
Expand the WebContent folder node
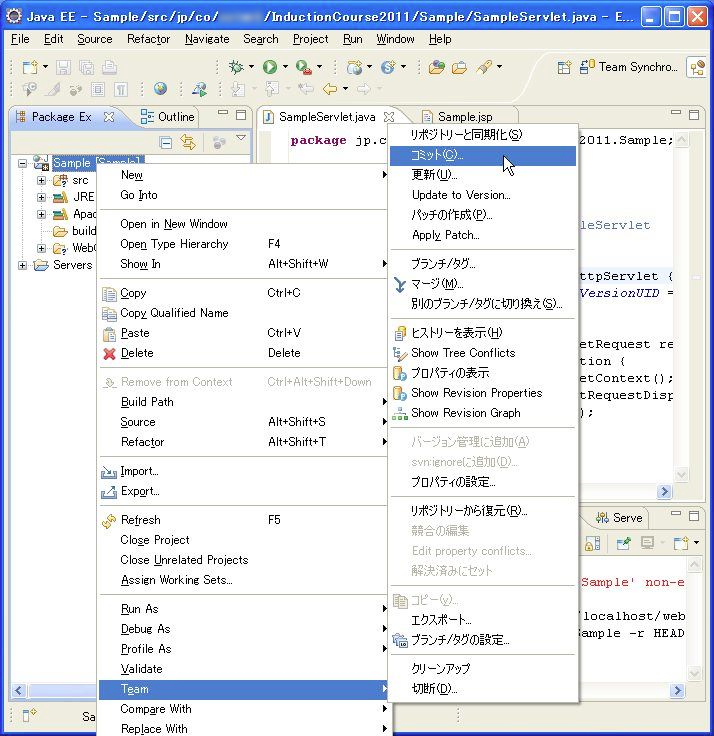click(x=41, y=248)
